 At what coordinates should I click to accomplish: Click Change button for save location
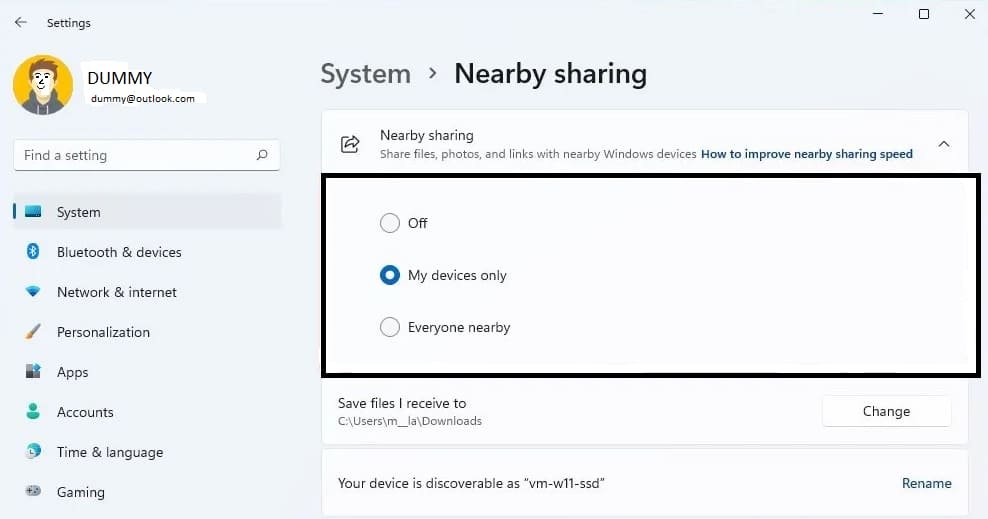[886, 411]
